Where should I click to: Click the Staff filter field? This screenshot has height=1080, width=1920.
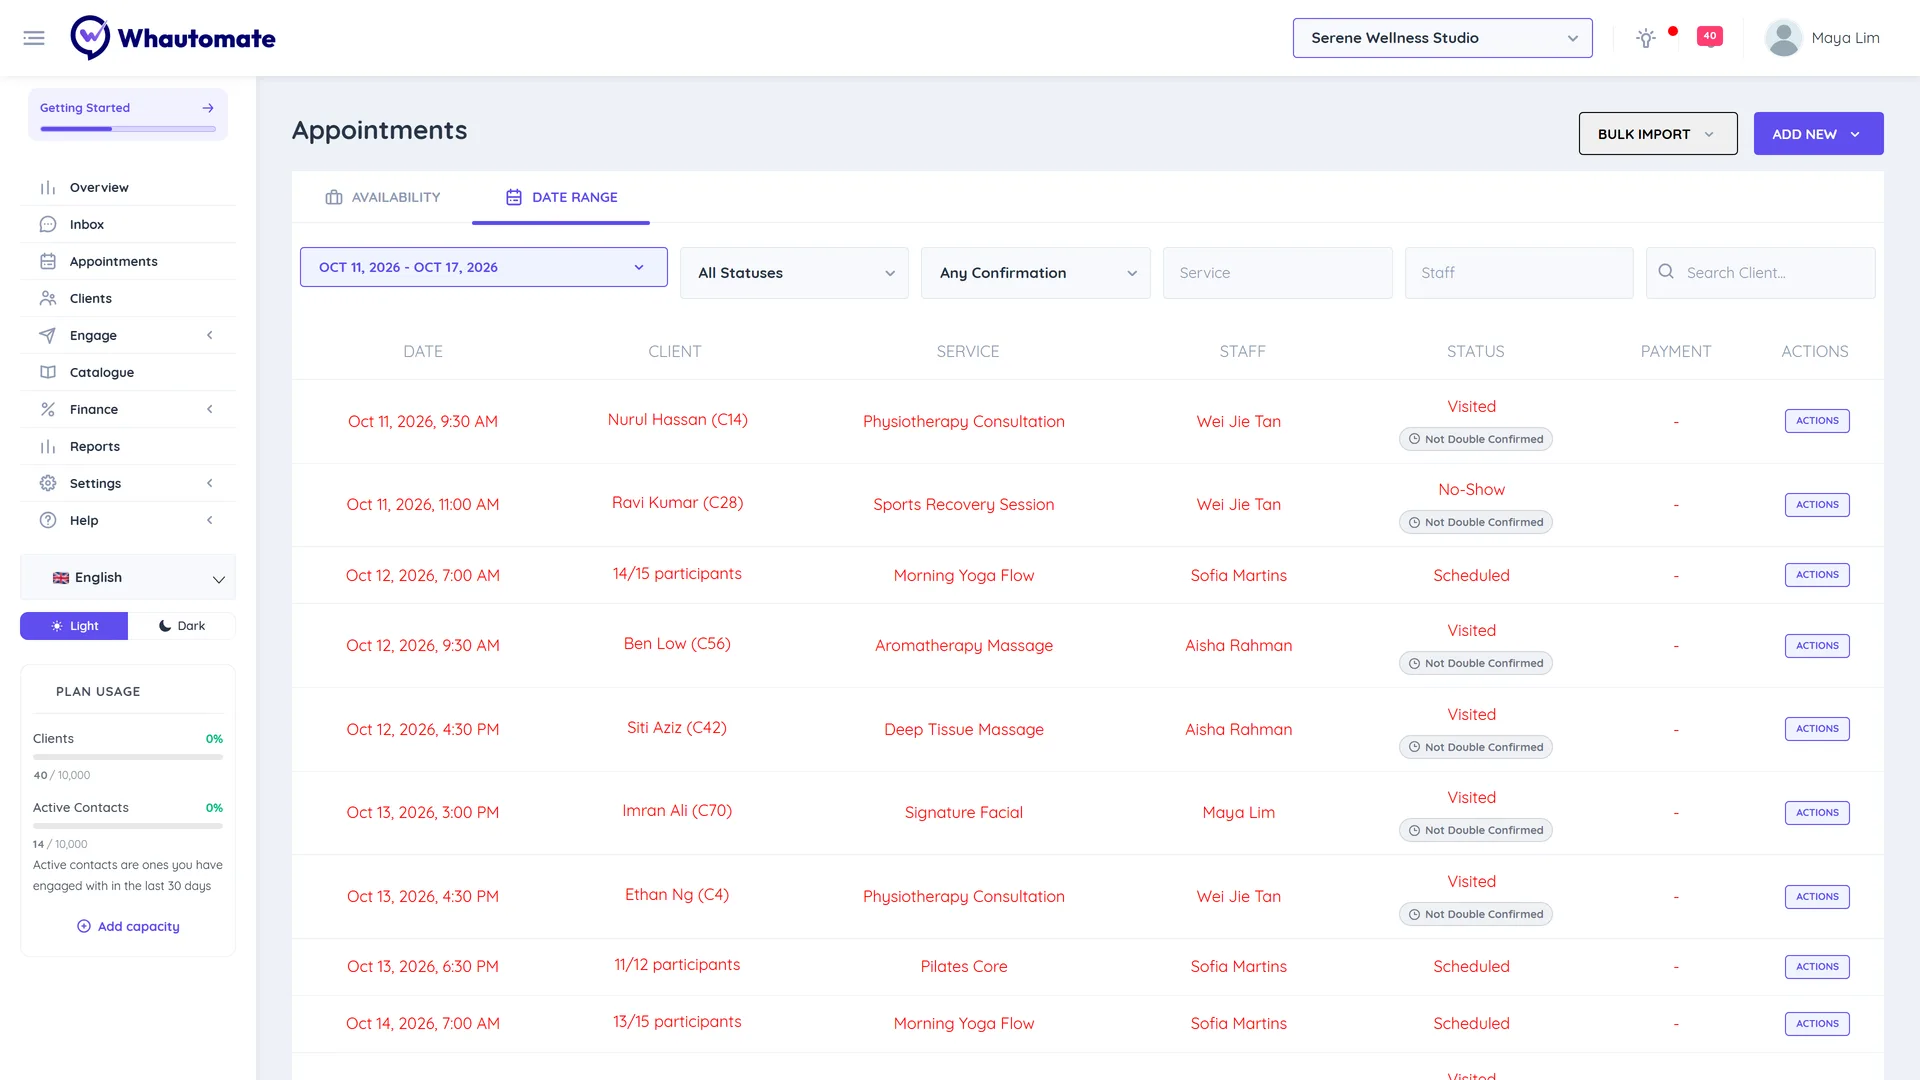point(1519,273)
